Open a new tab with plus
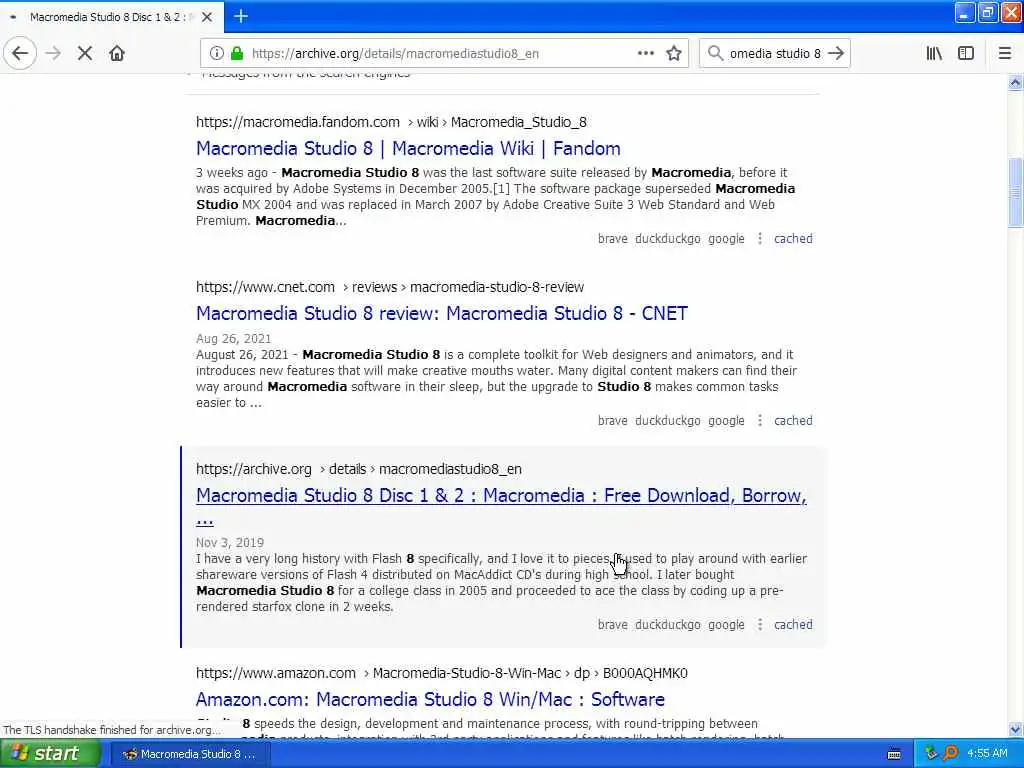 pos(241,16)
